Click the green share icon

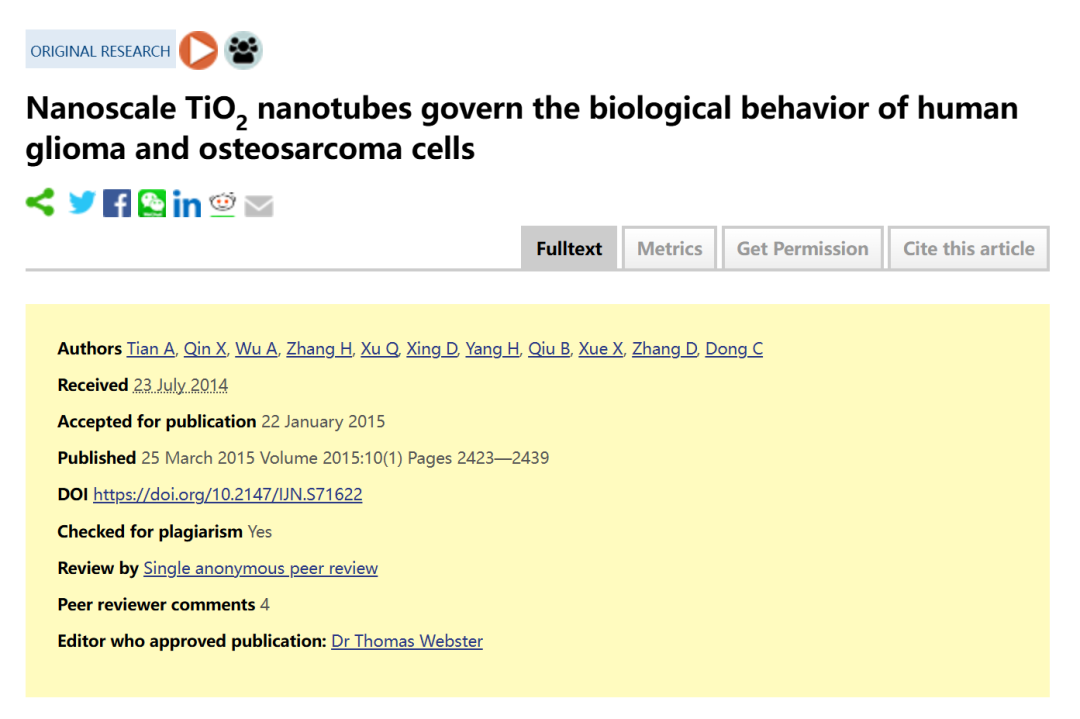[40, 202]
